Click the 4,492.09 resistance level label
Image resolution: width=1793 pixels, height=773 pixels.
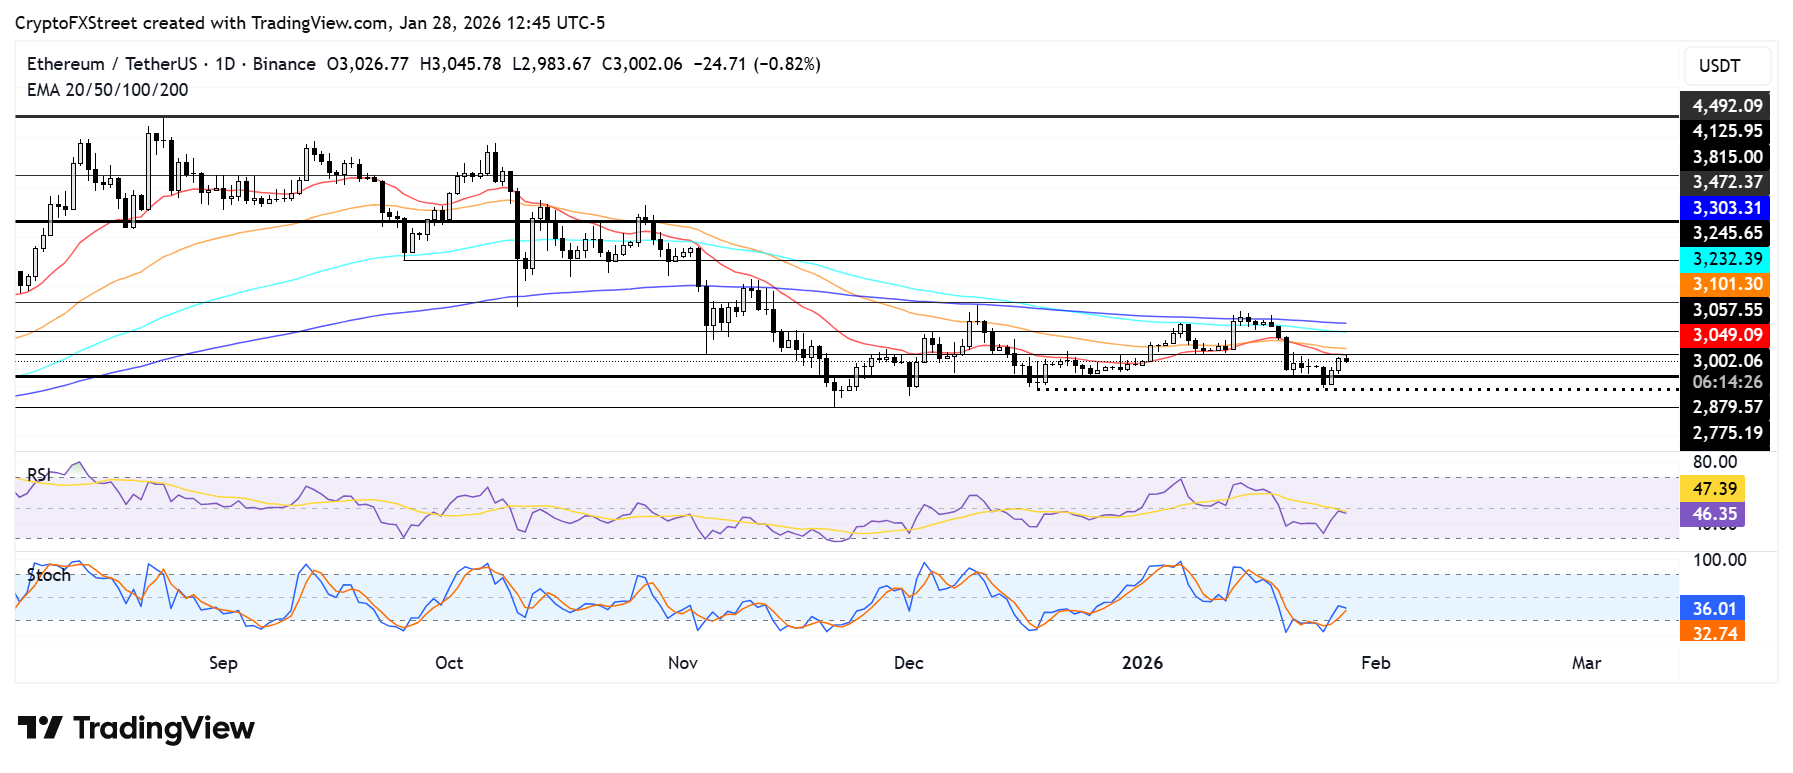tap(1725, 106)
